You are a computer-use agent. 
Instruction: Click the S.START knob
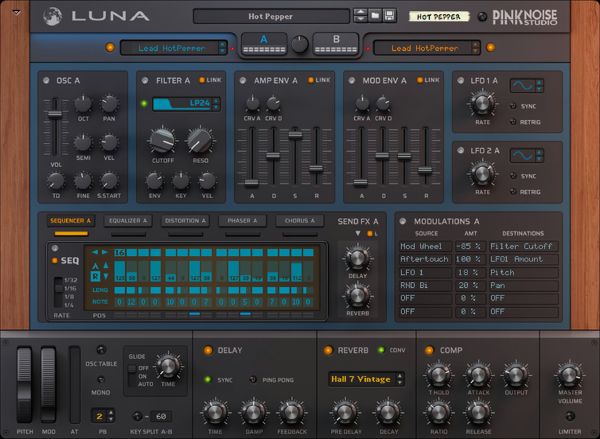coord(109,181)
